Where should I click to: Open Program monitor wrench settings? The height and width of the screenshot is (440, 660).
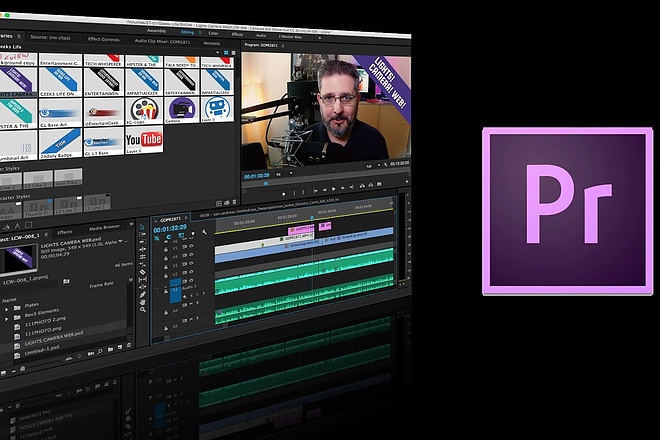385,165
